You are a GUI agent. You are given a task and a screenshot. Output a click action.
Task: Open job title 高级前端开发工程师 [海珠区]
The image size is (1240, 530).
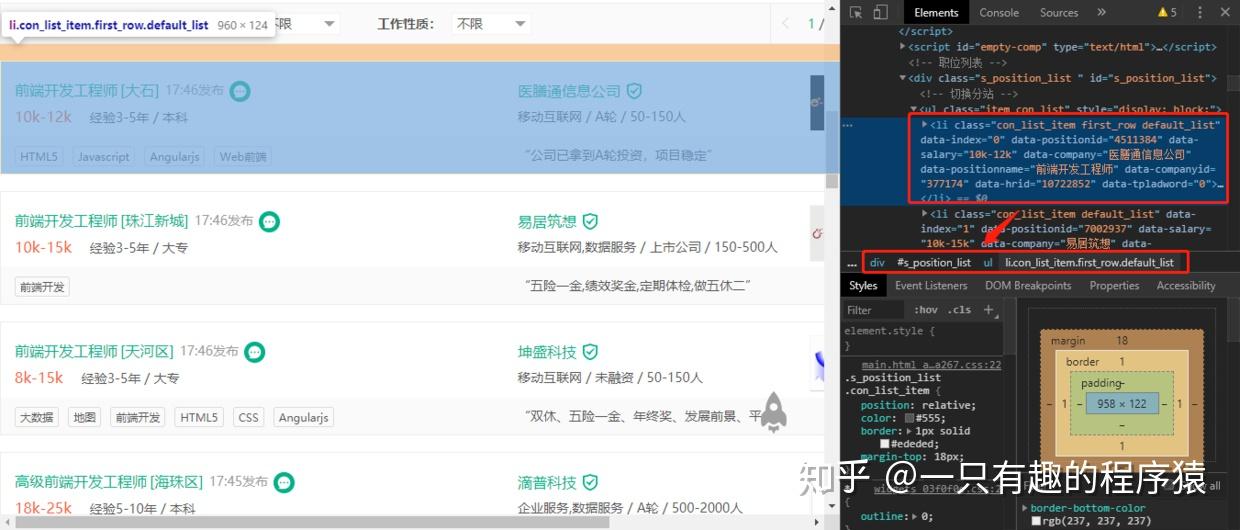(x=109, y=482)
